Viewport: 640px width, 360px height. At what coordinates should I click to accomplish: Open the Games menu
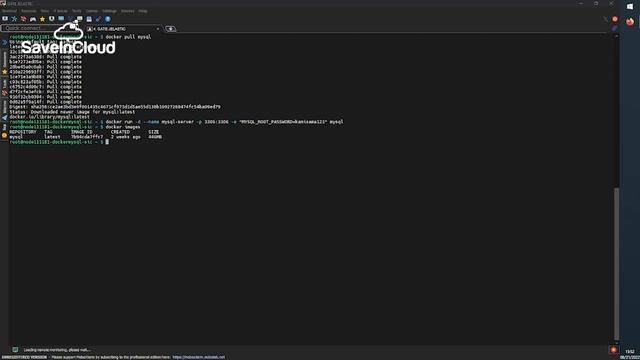point(92,11)
